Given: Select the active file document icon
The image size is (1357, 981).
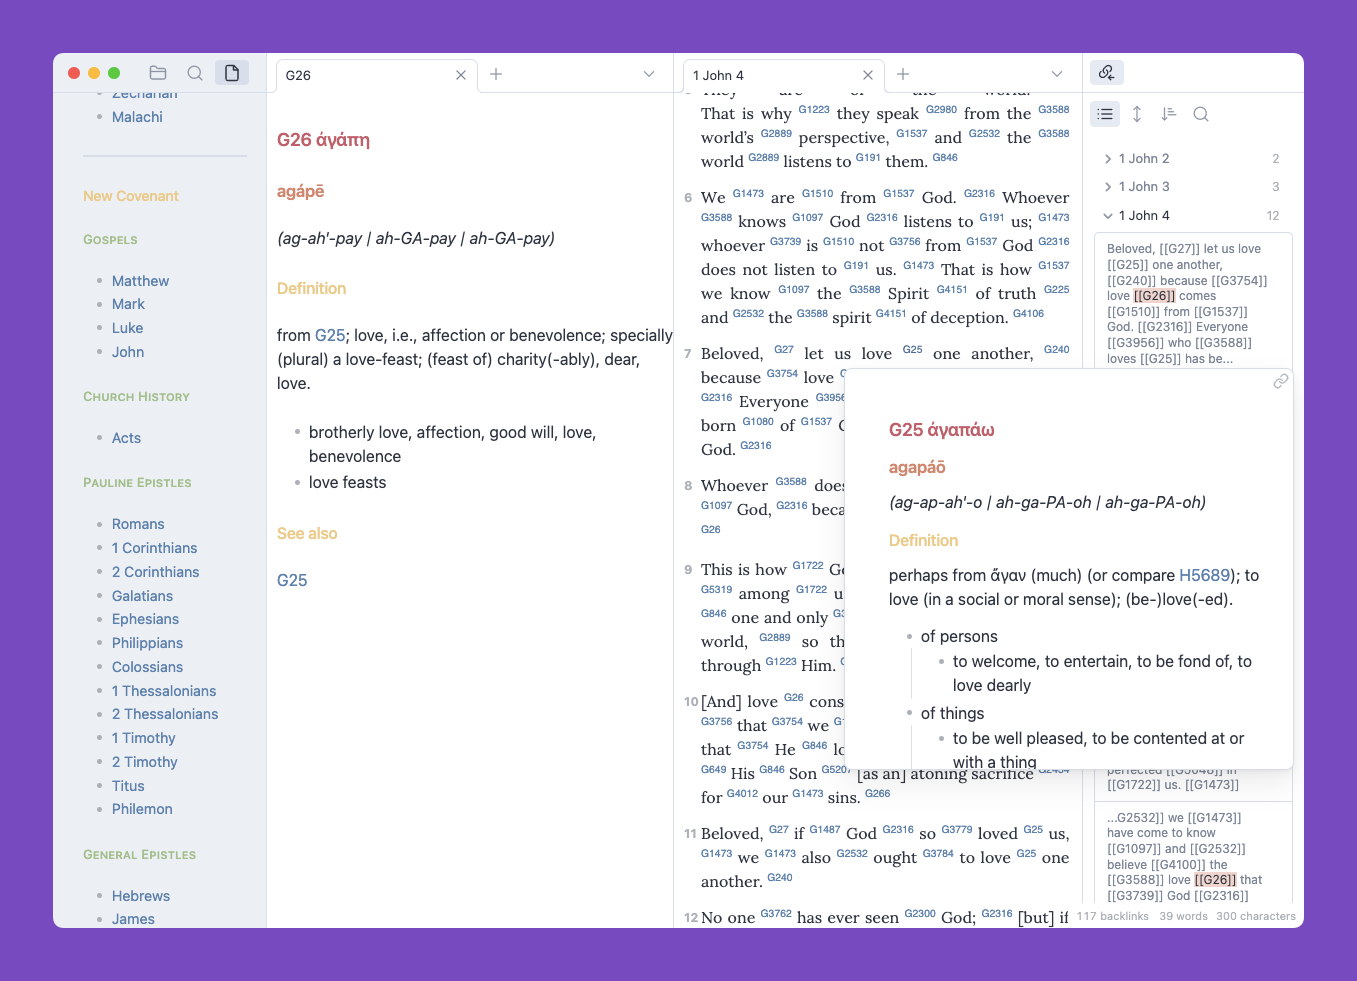Looking at the screenshot, I should tap(232, 73).
